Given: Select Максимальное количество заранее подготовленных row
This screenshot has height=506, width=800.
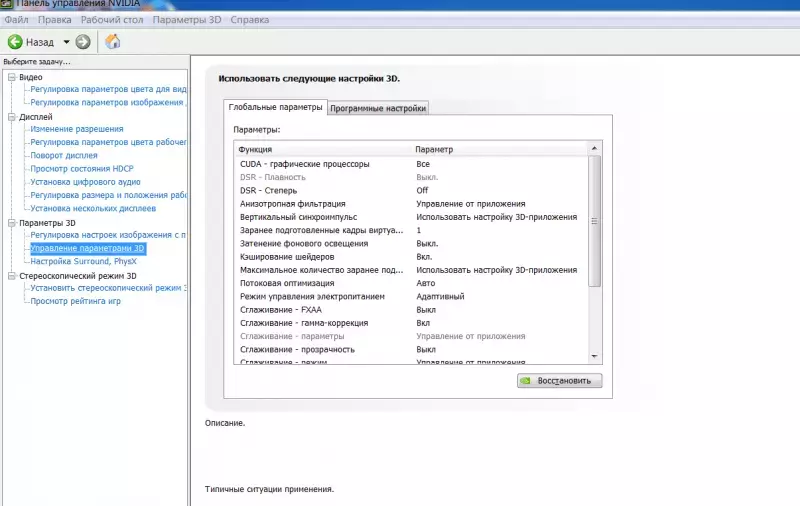Looking at the screenshot, I should pos(411,270).
